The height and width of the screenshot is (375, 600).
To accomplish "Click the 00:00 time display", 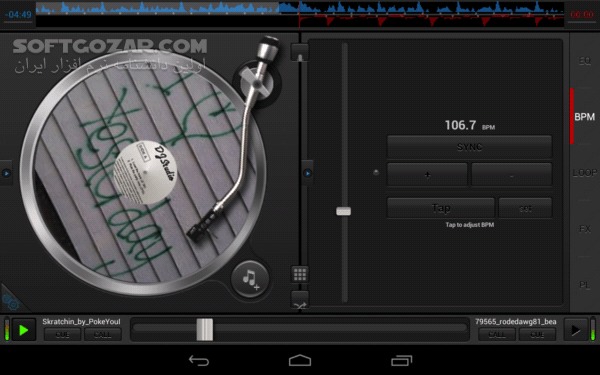I will coord(582,15).
